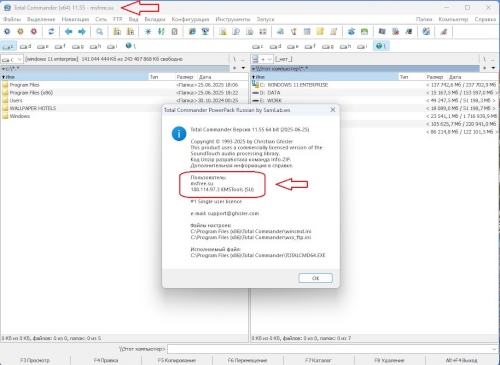Click the Internet Explorer style toolbar icon
500x365 pixels.
192,32
